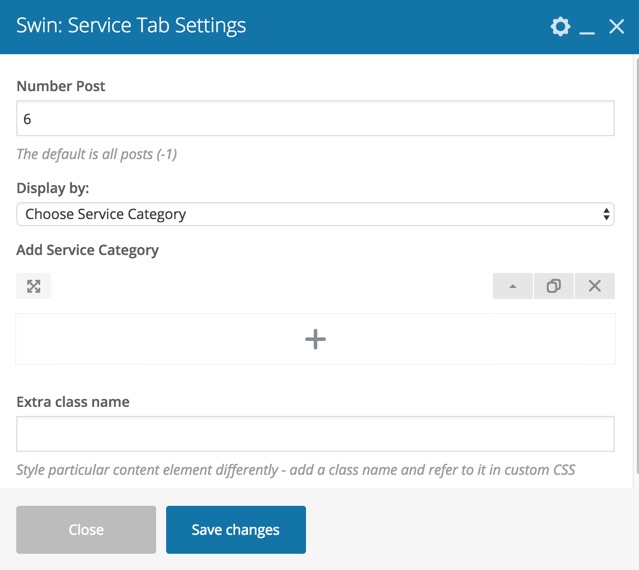Image resolution: width=639 pixels, height=570 pixels.
Task: Click the vertical scrollbar on right edge
Action: pos(637,271)
